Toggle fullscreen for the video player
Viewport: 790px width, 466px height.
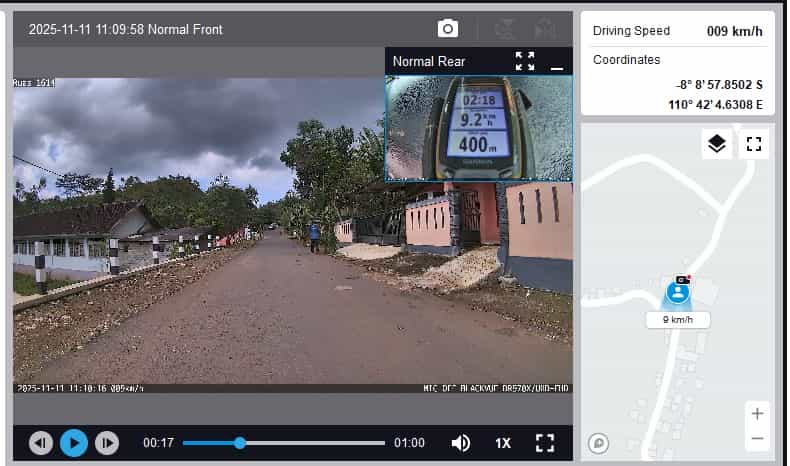pos(545,442)
